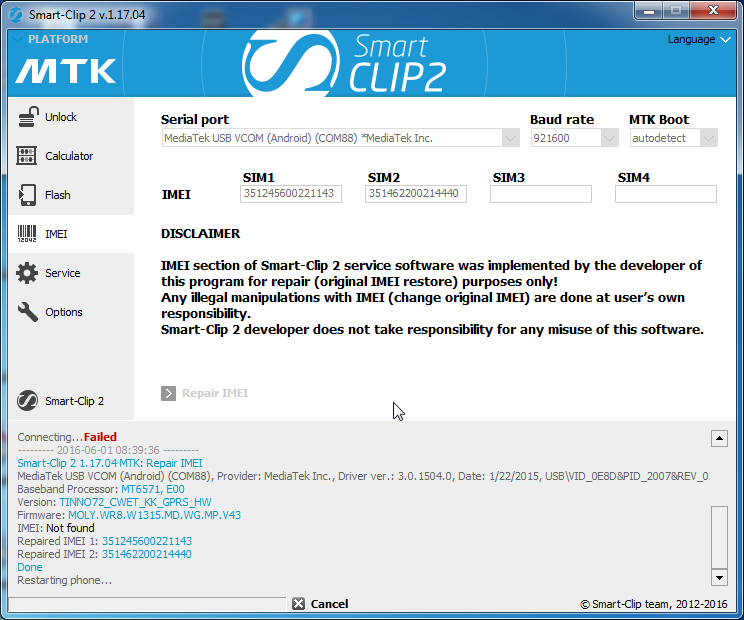Click the empty SIM3 IMEI field
The width and height of the screenshot is (744, 620).
click(x=541, y=194)
